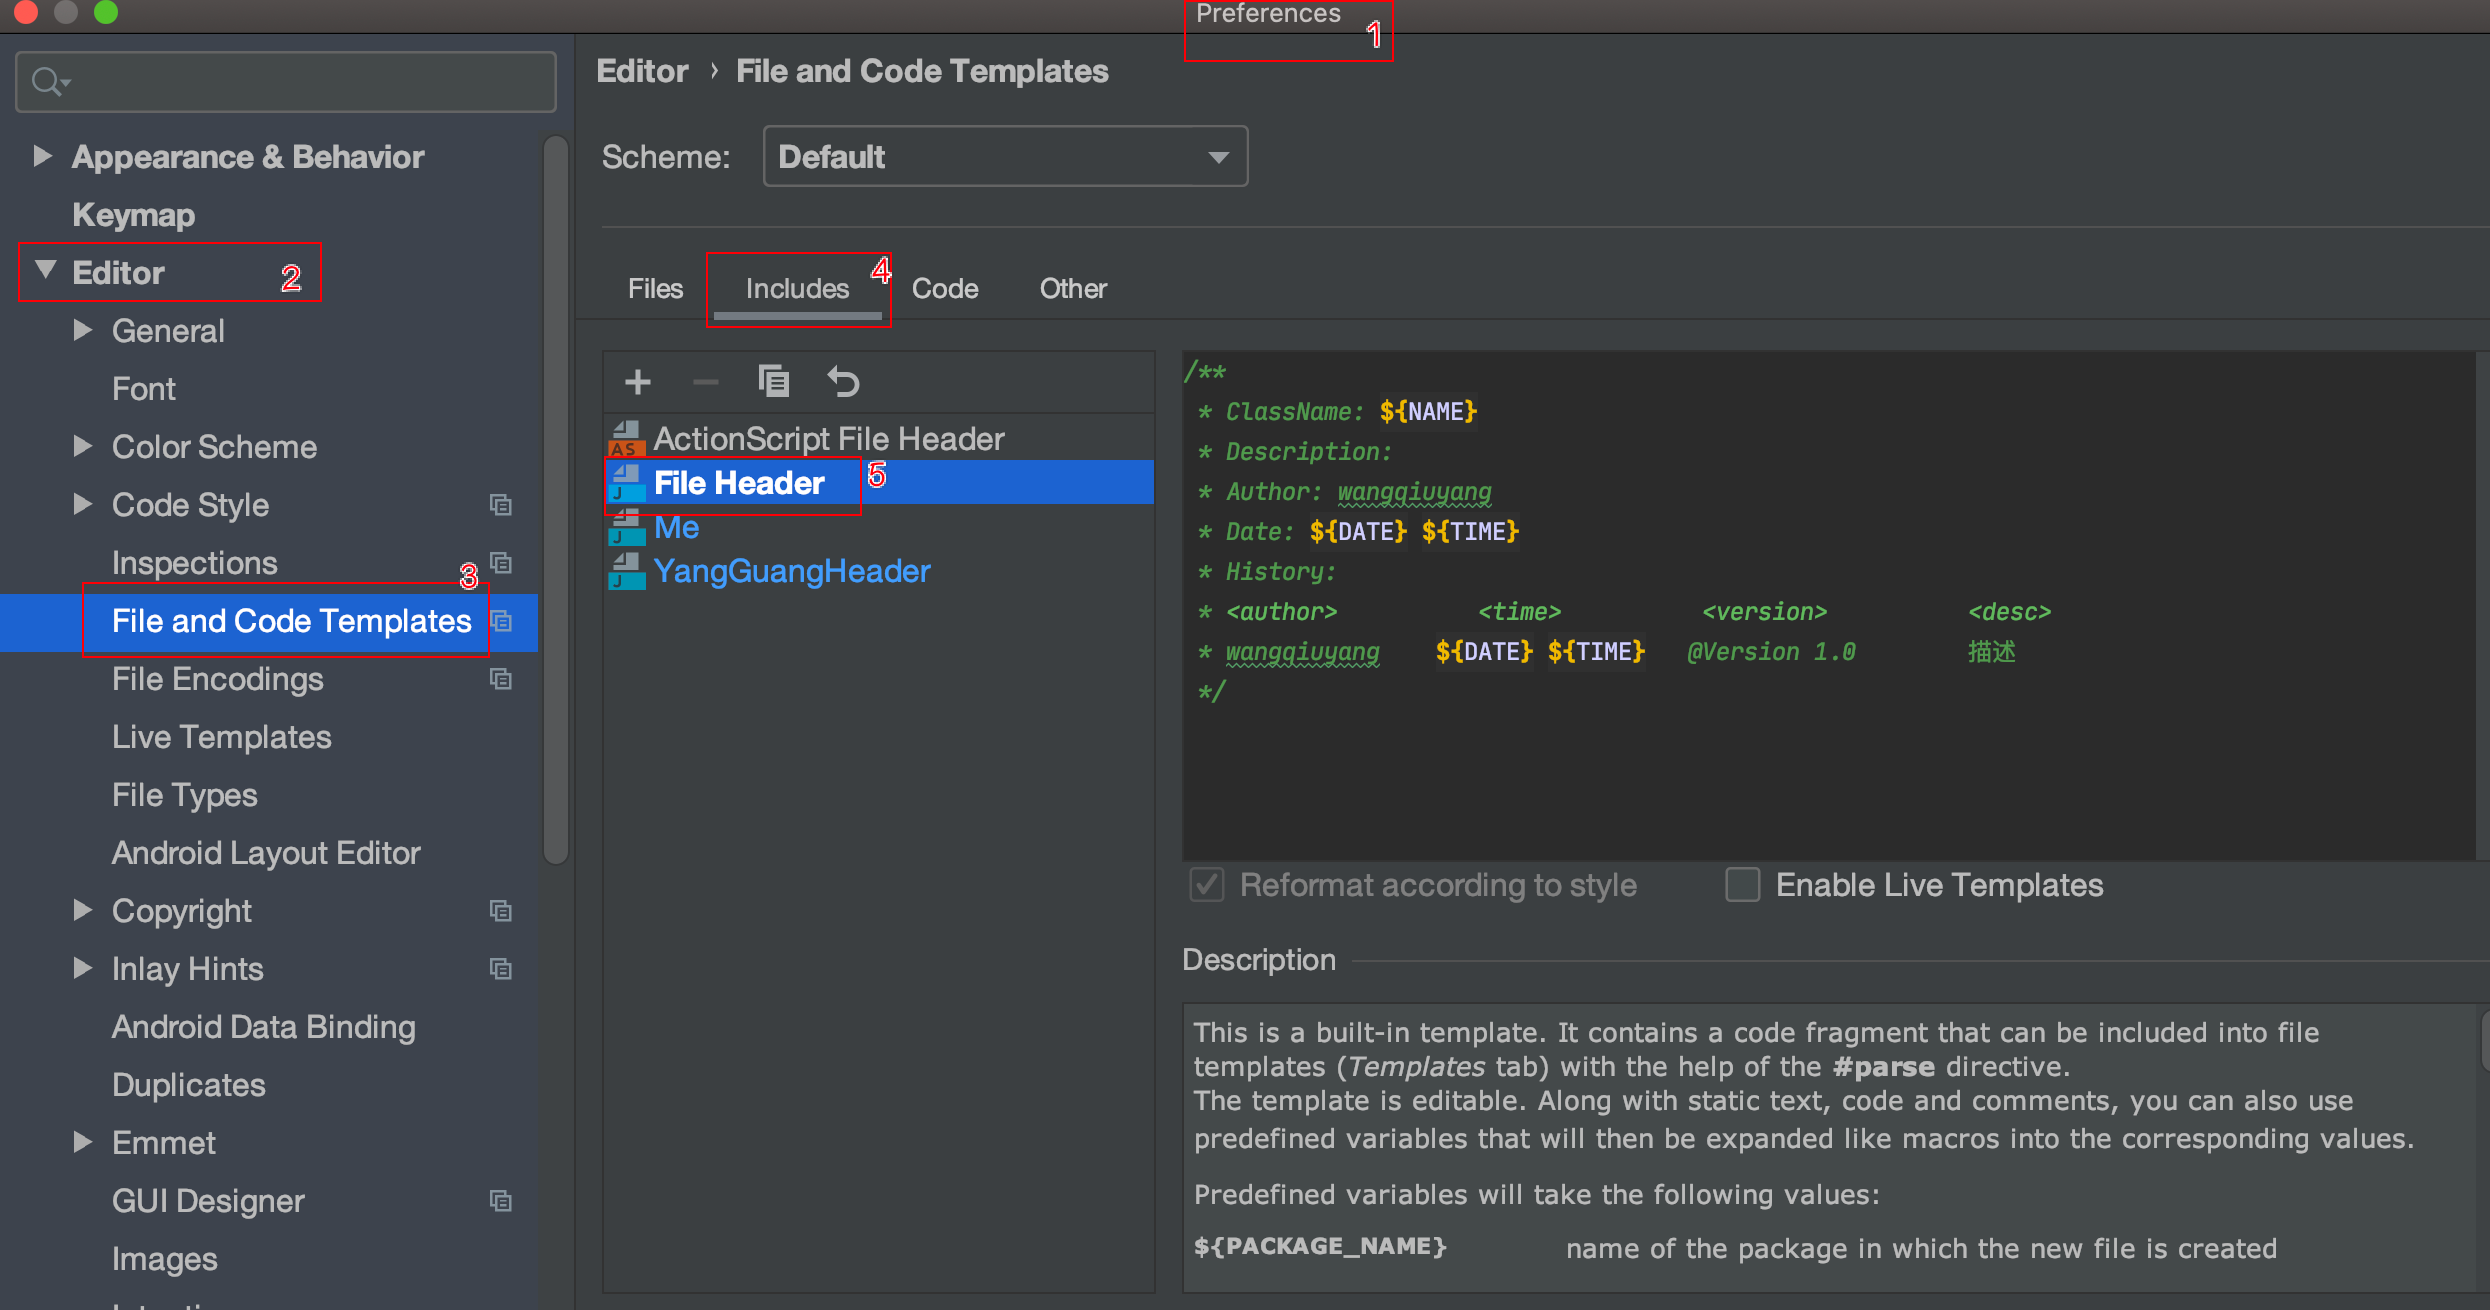The image size is (2490, 1310).
Task: Open Keymap settings
Action: (133, 215)
